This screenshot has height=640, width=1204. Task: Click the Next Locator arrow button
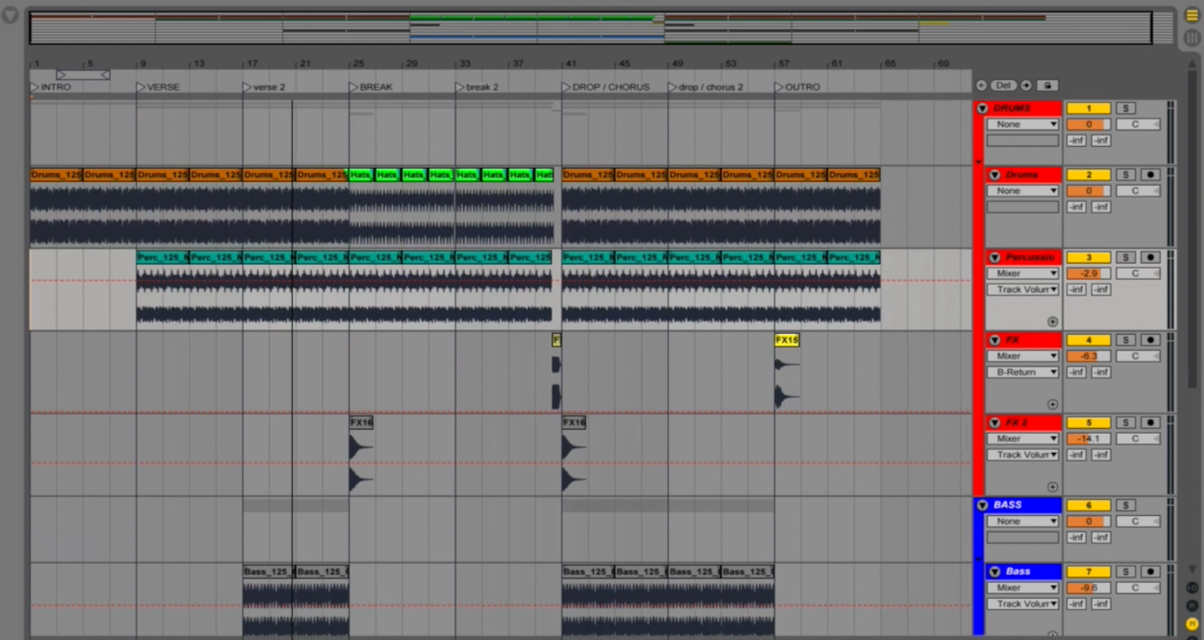[x=1026, y=86]
